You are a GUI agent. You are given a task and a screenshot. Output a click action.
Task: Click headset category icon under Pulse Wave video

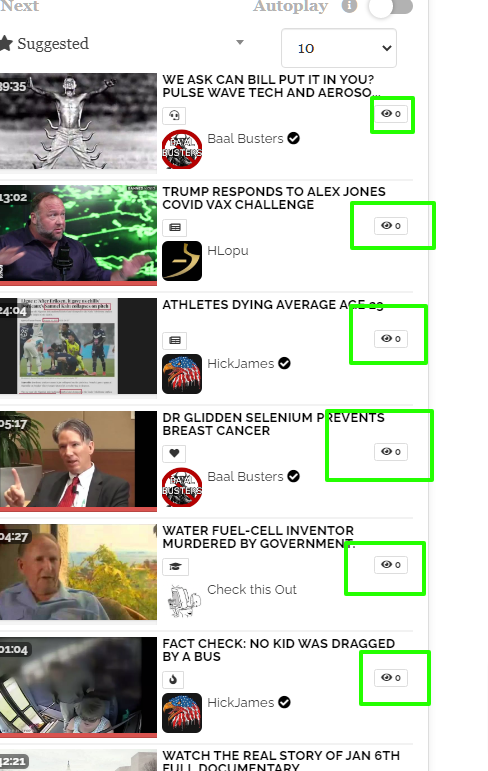(x=174, y=116)
